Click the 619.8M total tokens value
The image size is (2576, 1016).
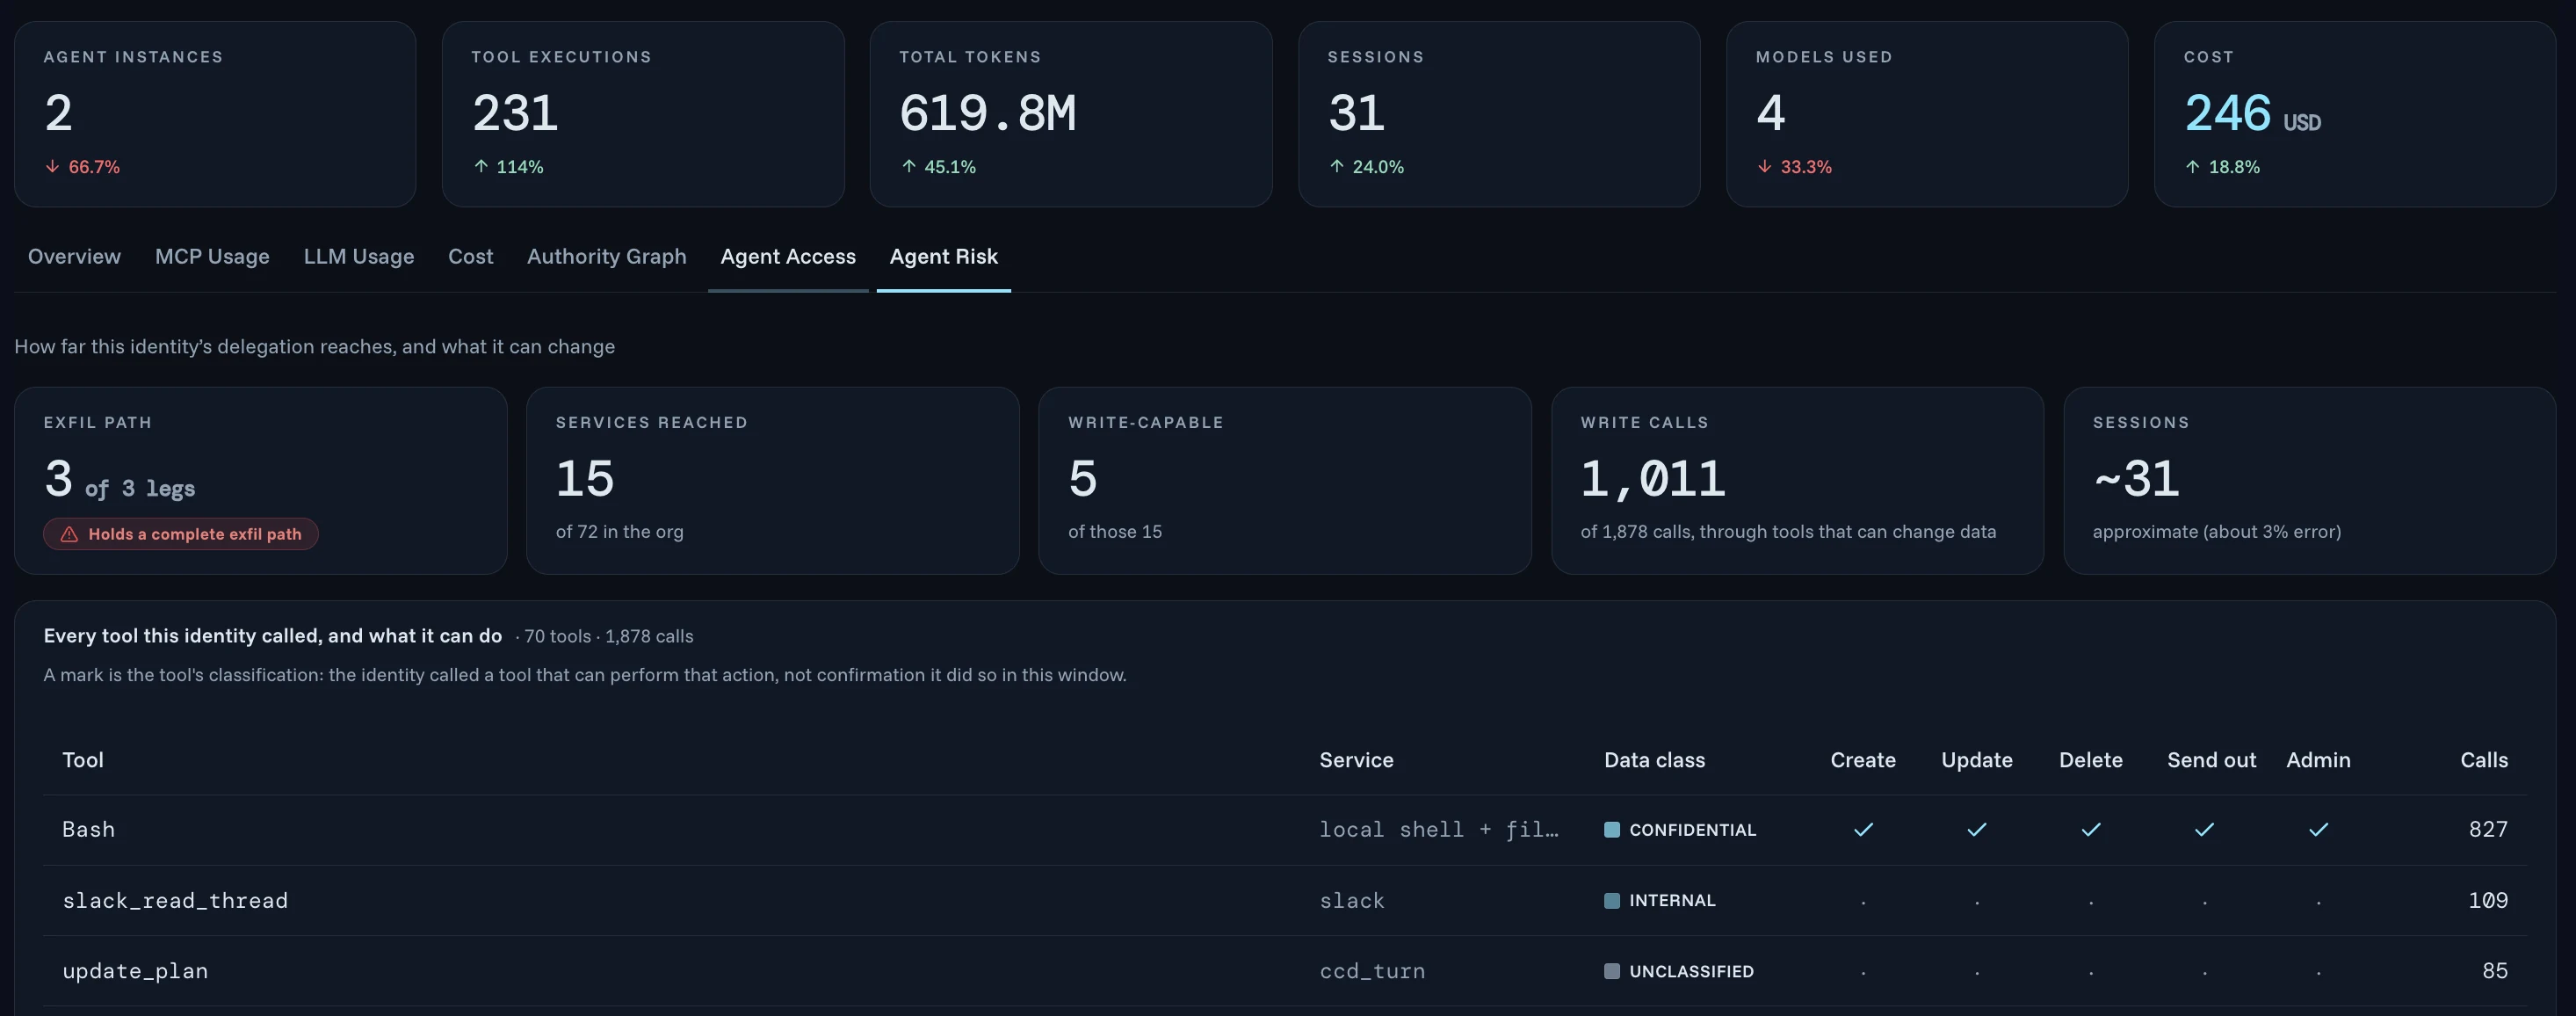[987, 113]
